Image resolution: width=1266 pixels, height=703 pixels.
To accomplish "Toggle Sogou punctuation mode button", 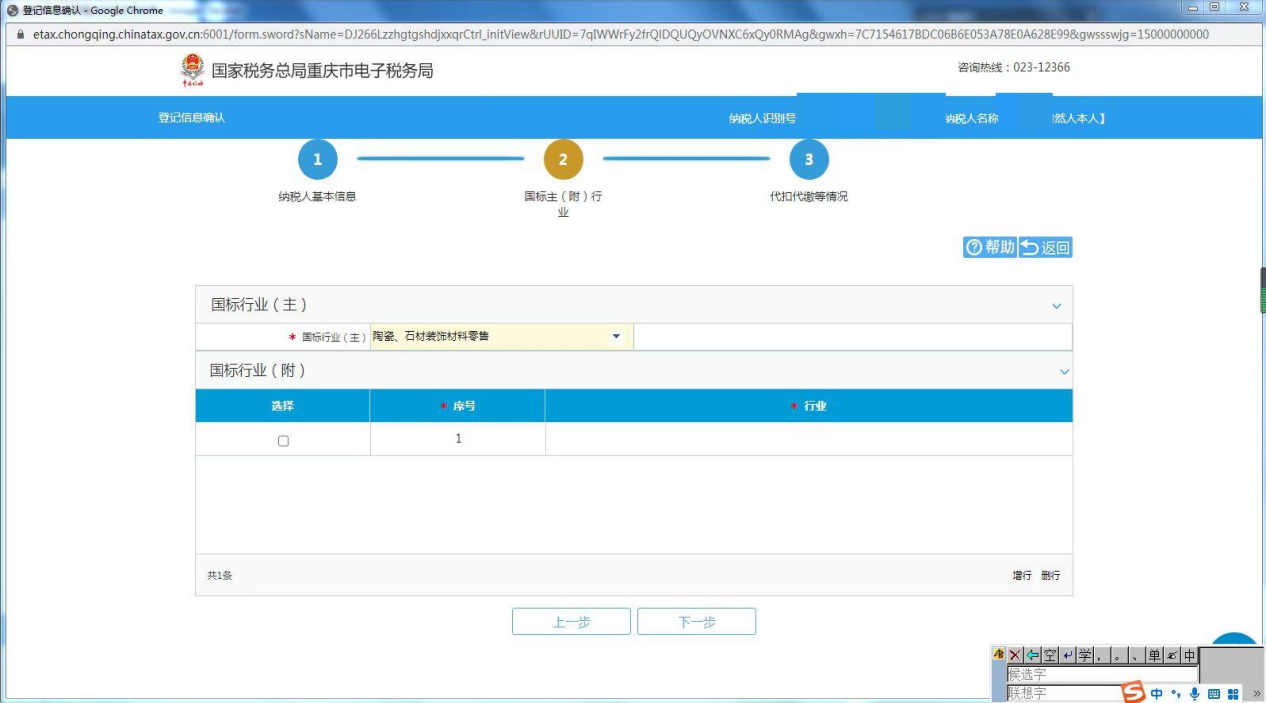I will (1176, 693).
